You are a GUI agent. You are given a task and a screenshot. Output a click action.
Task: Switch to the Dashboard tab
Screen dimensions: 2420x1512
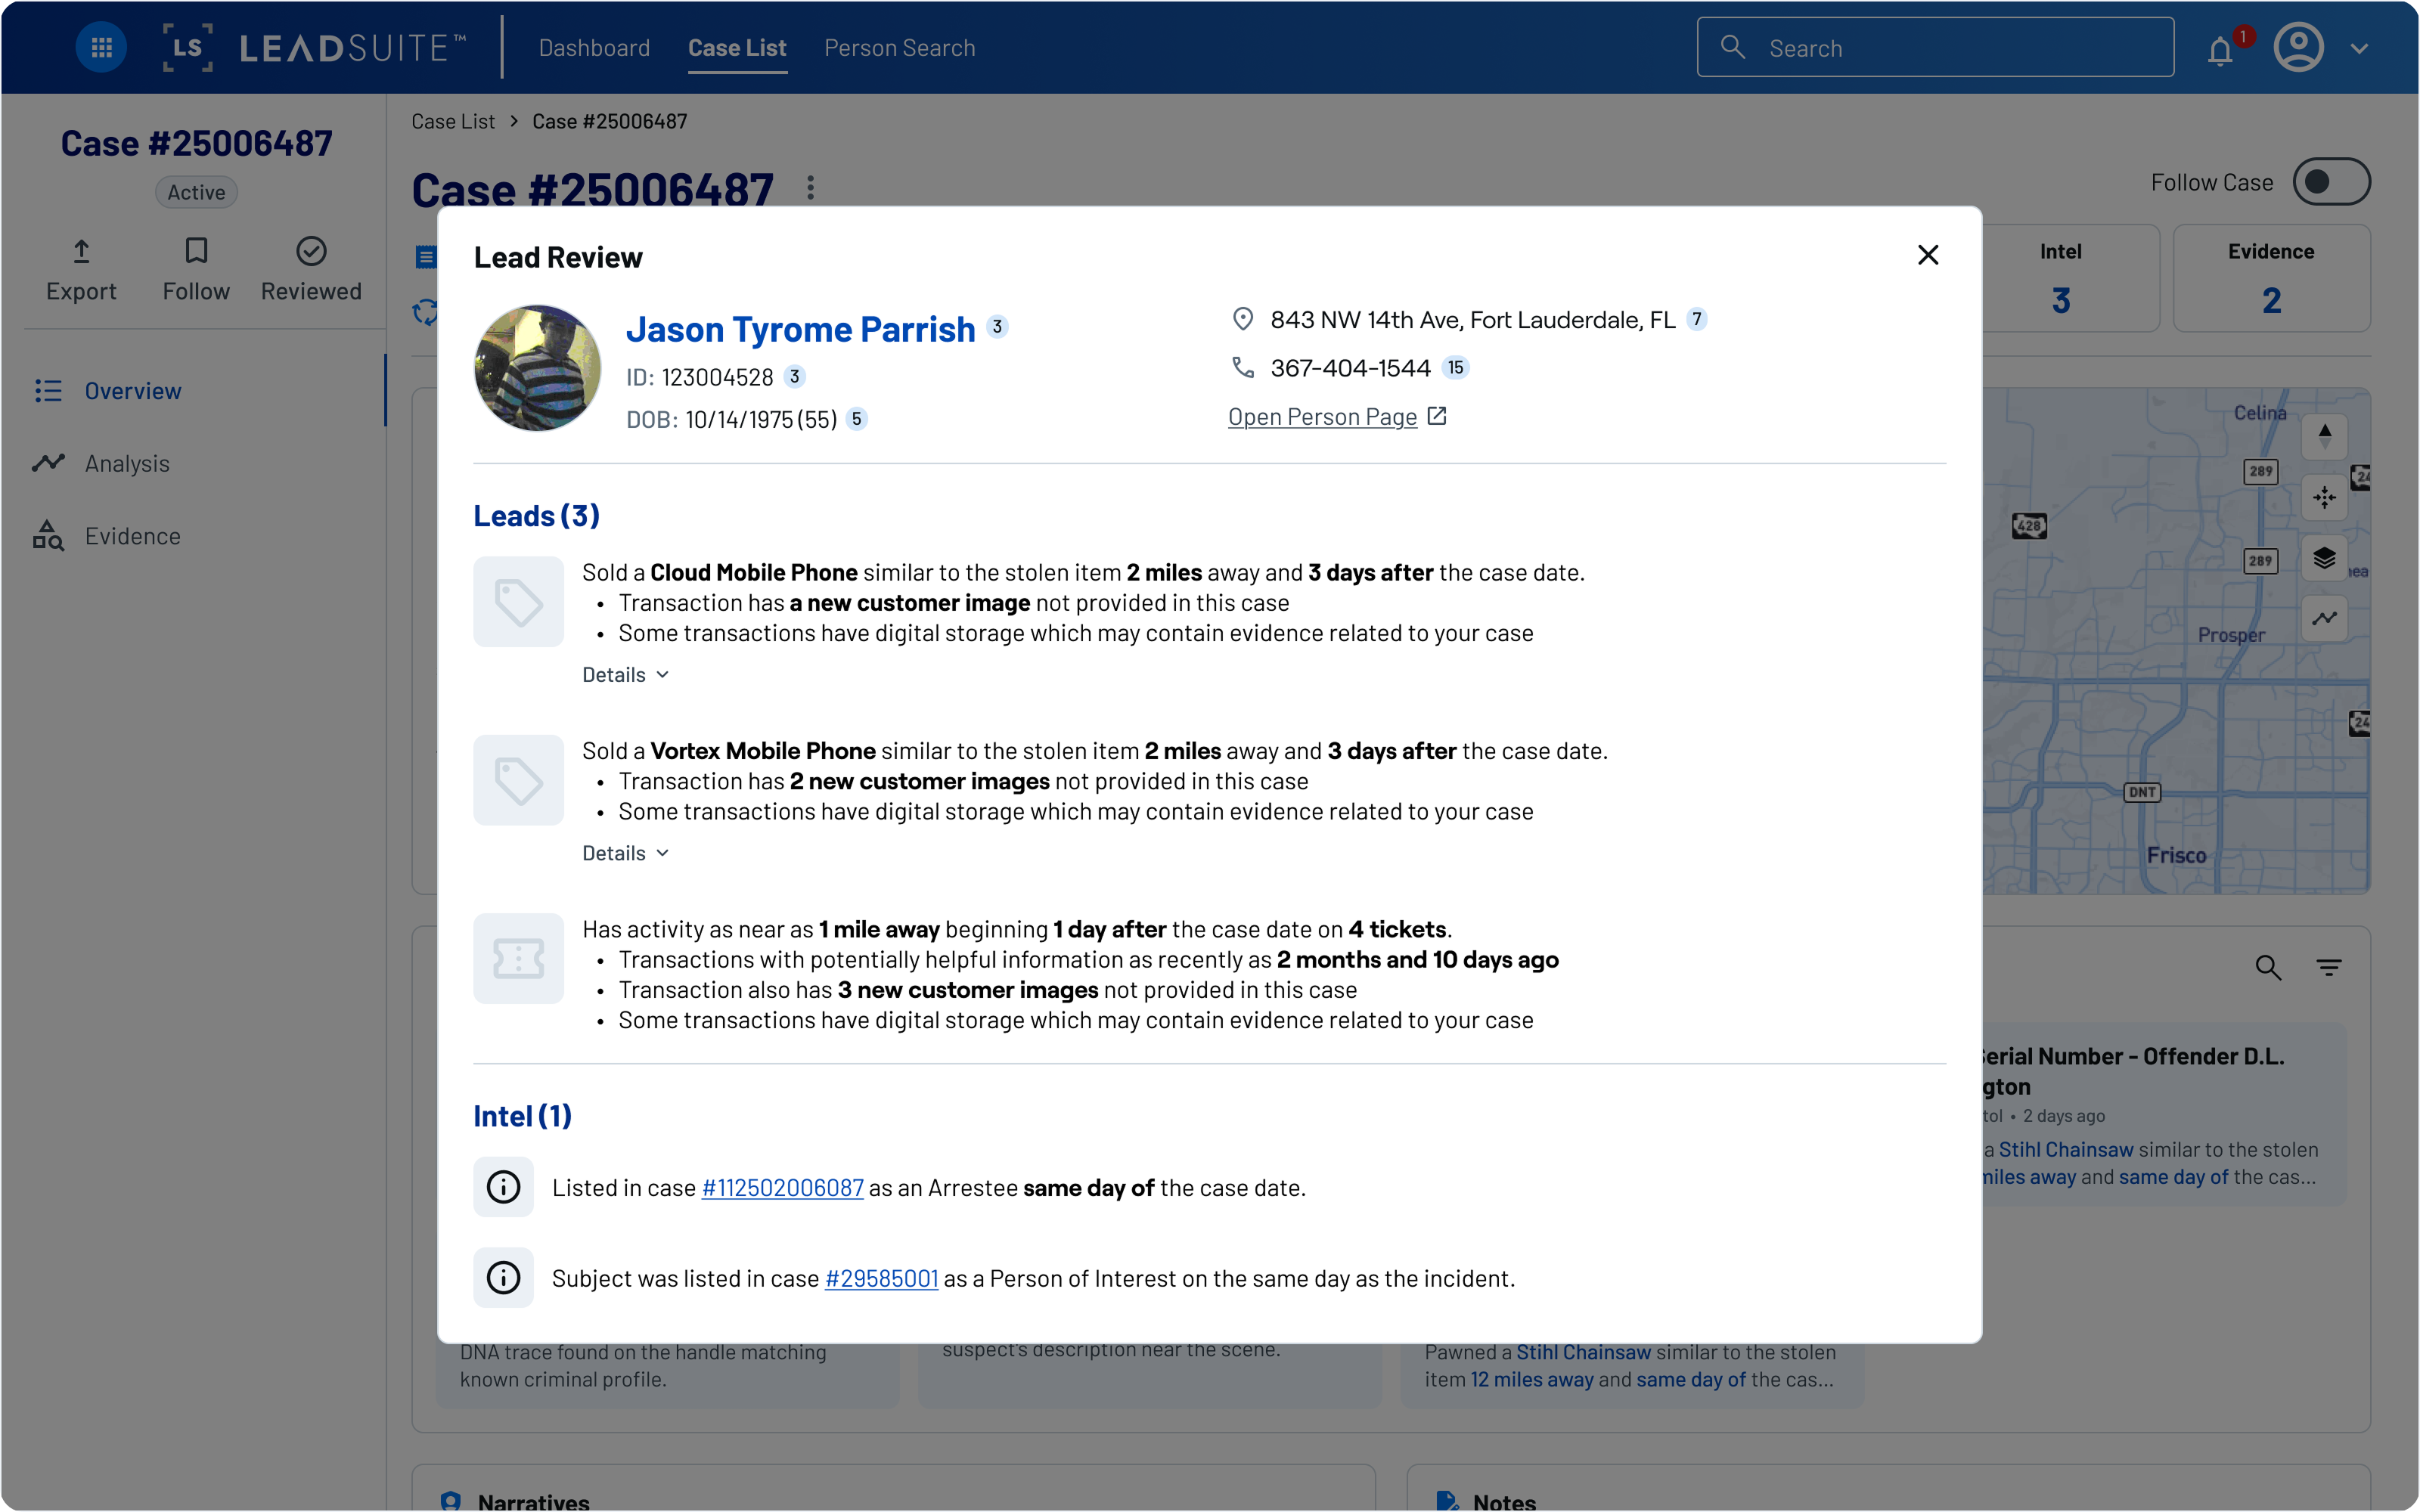595,47
